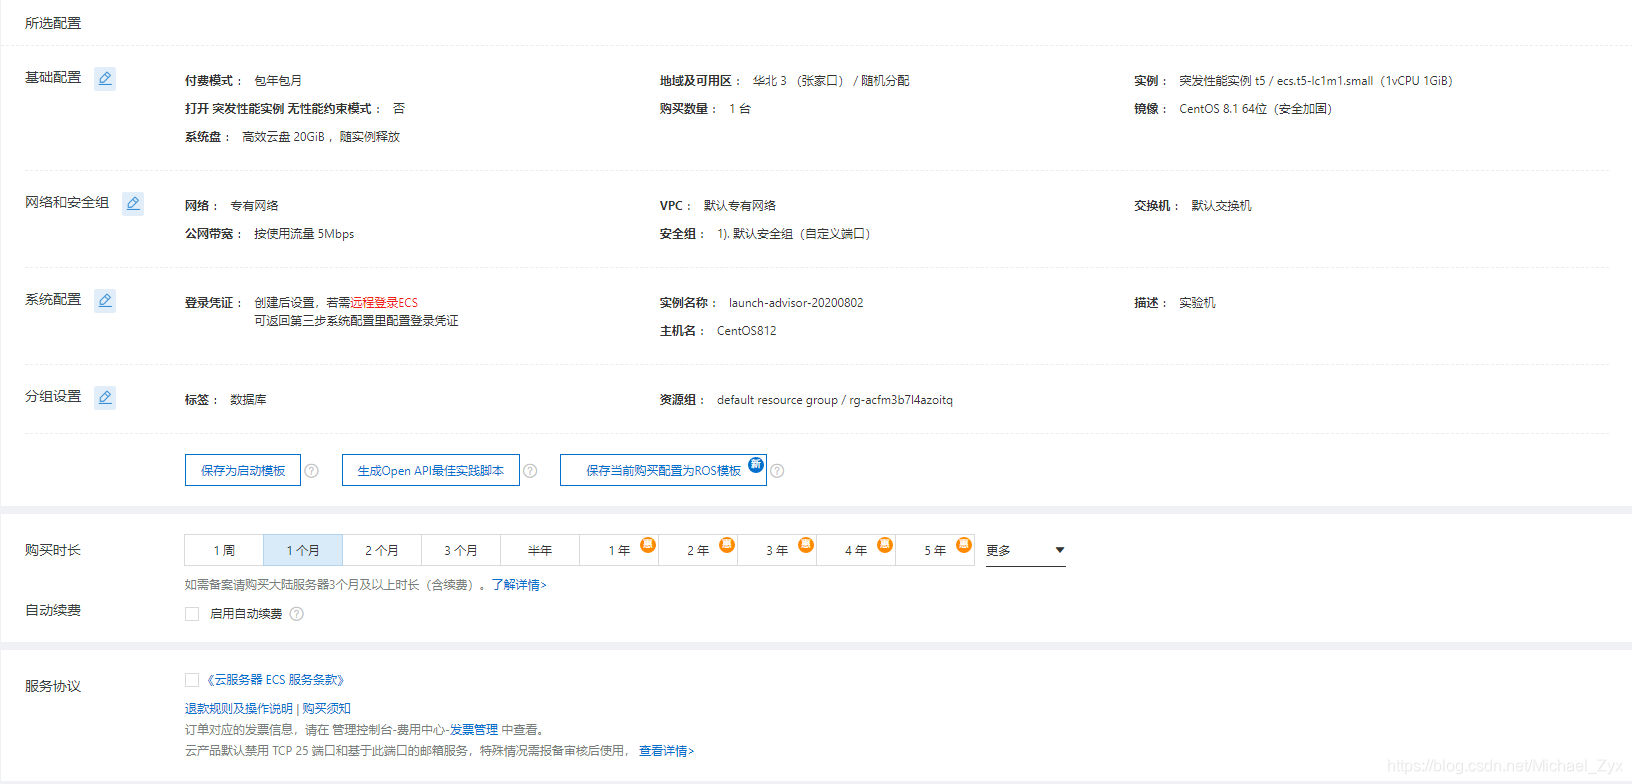Click the 生成Open API最佳实践脚本 button

coord(431,470)
